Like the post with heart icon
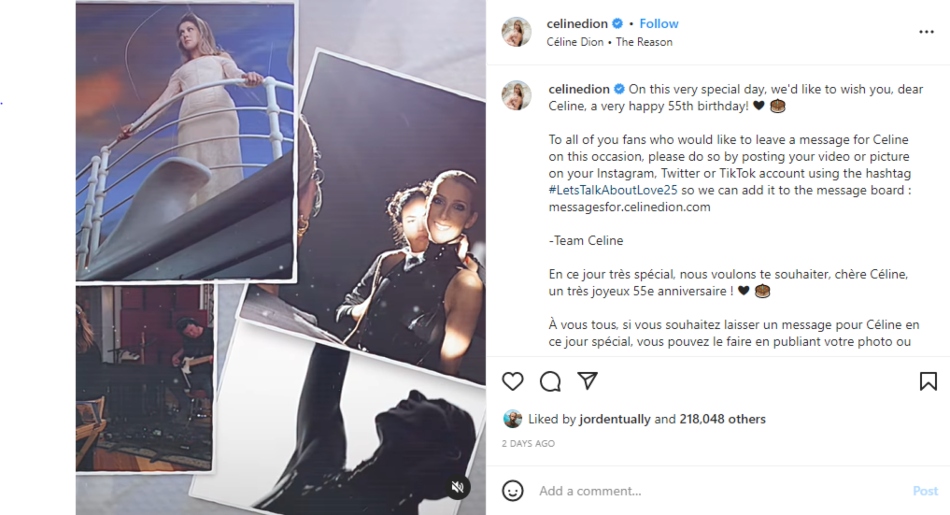The width and height of the screenshot is (950, 515). (x=513, y=381)
